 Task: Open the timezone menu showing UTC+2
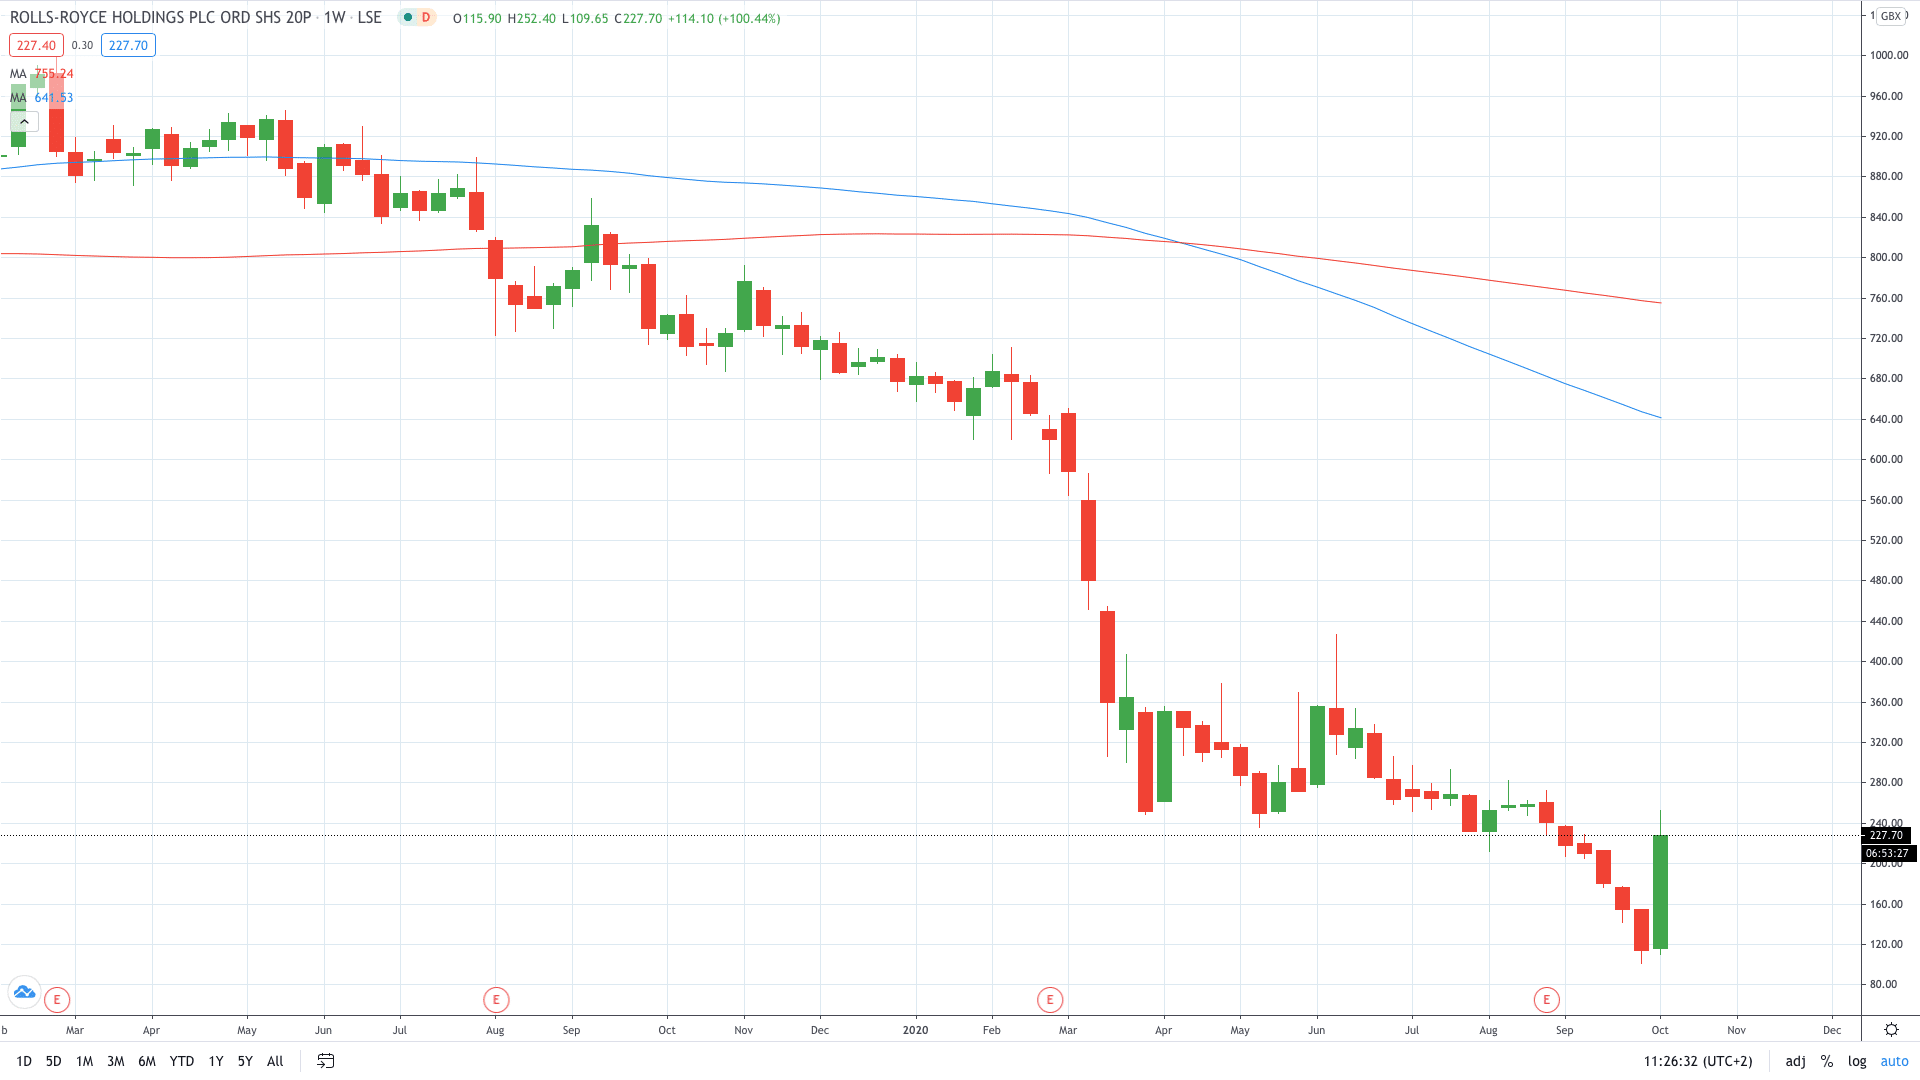(x=1698, y=1061)
